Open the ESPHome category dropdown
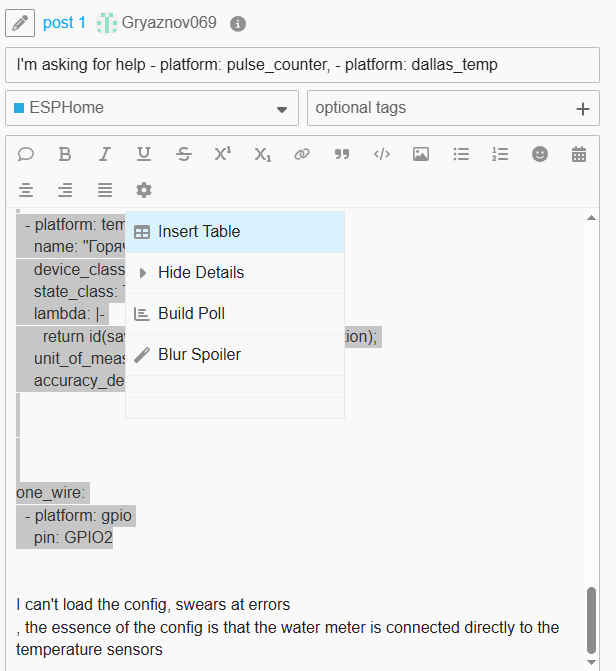The width and height of the screenshot is (616, 671). [152, 108]
